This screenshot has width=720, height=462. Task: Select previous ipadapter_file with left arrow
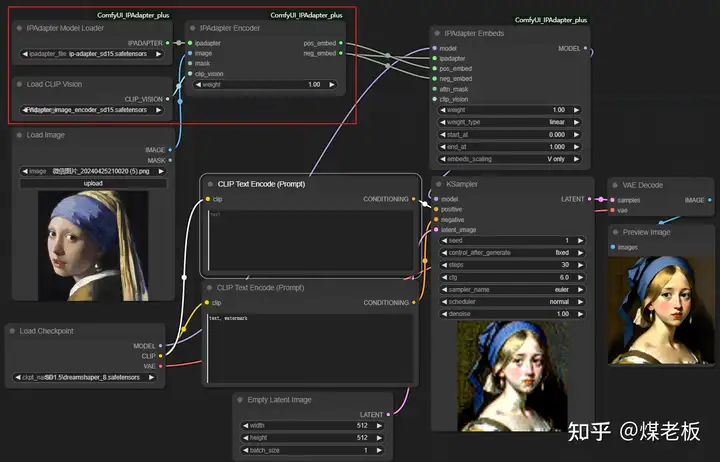[x=25, y=54]
